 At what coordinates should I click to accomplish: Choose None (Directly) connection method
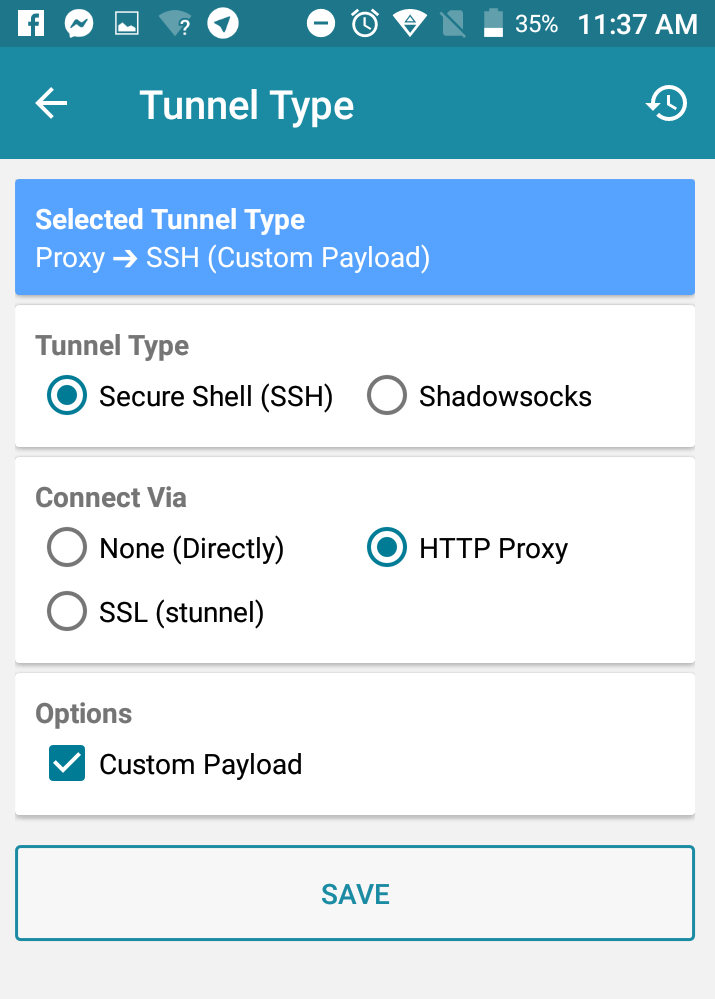[x=66, y=547]
